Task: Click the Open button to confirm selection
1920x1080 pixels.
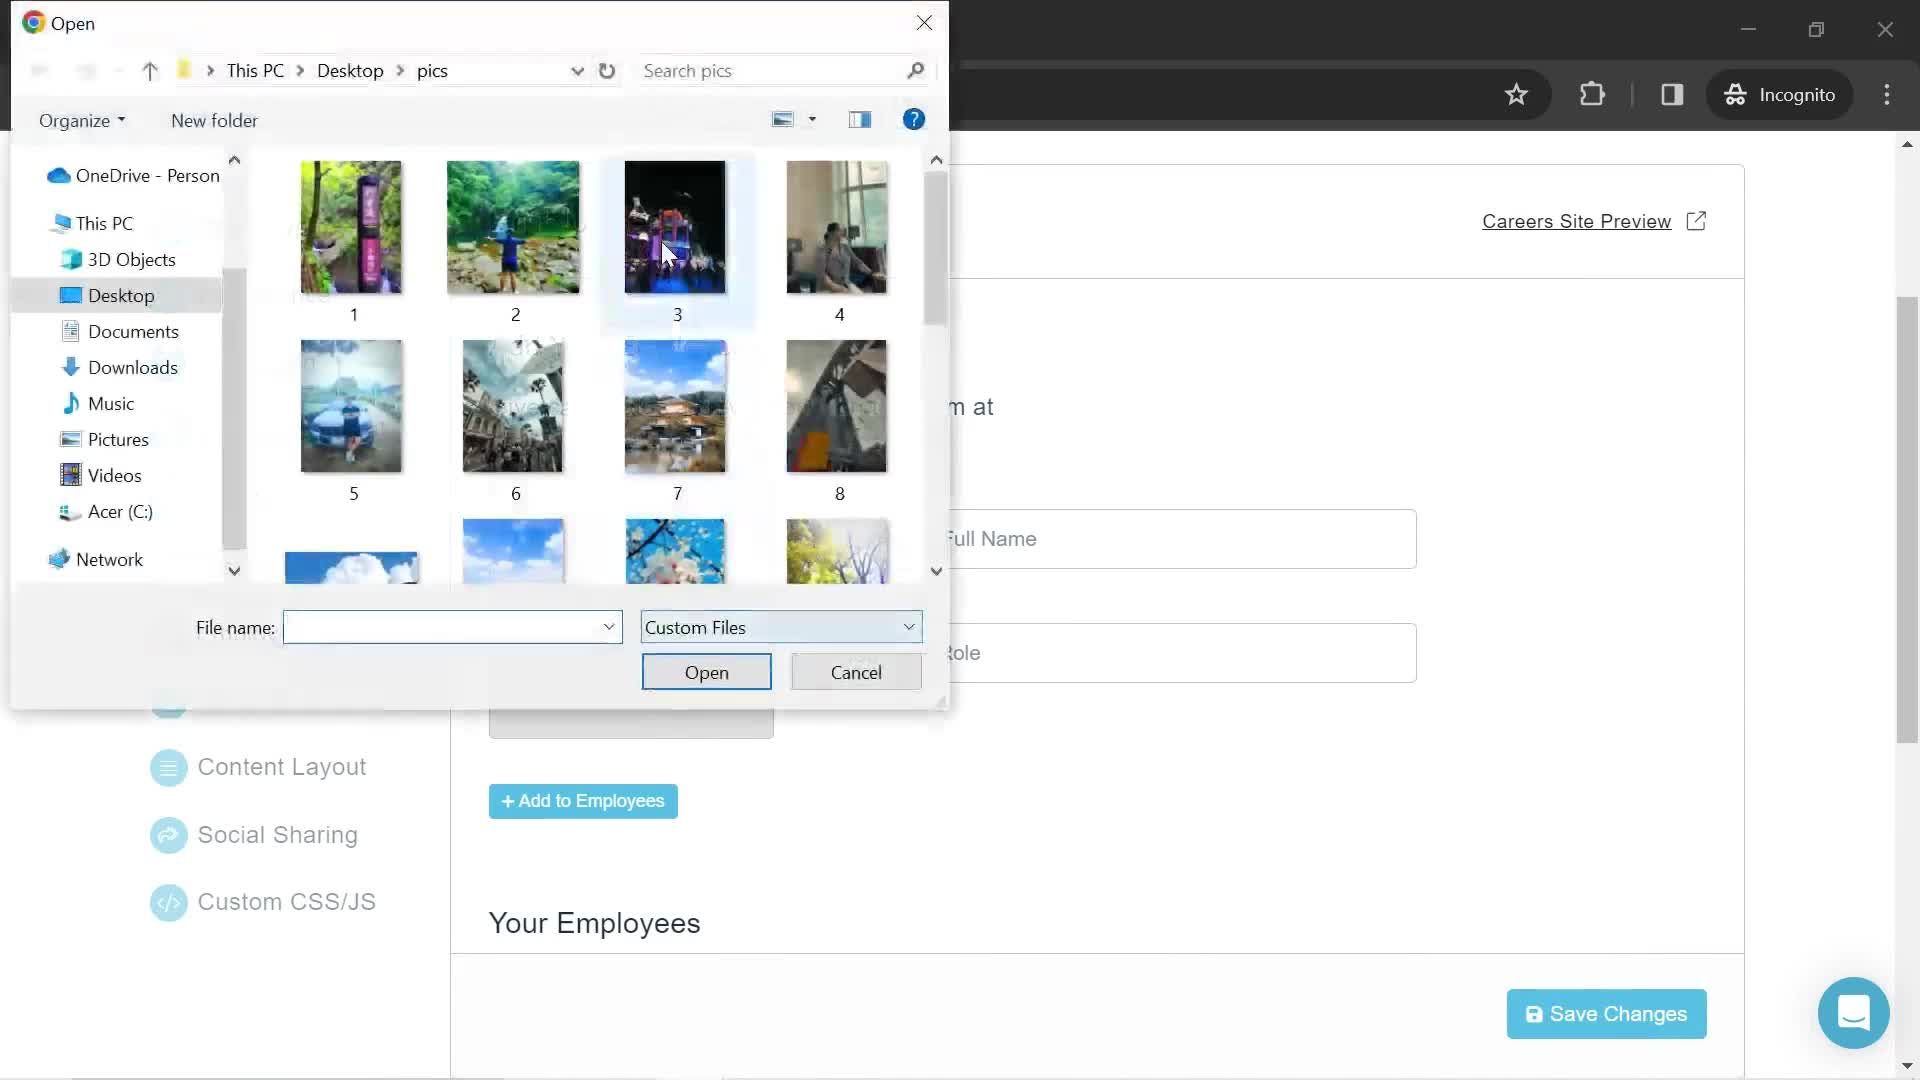Action: coord(705,673)
